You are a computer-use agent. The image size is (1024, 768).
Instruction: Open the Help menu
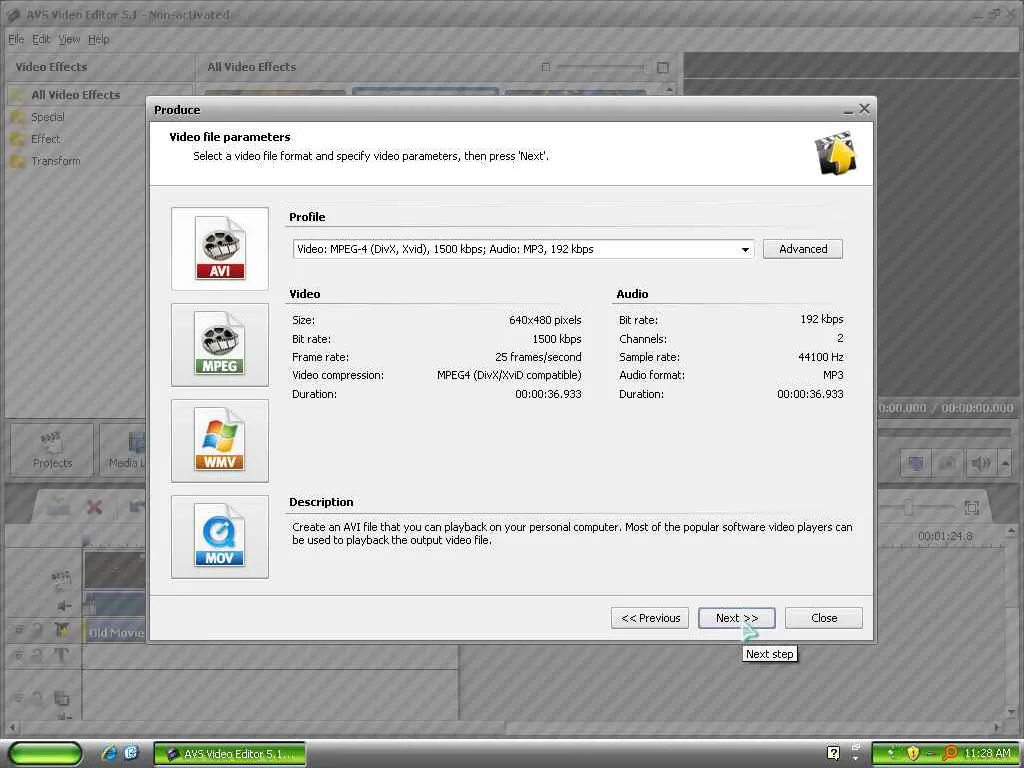[x=99, y=39]
